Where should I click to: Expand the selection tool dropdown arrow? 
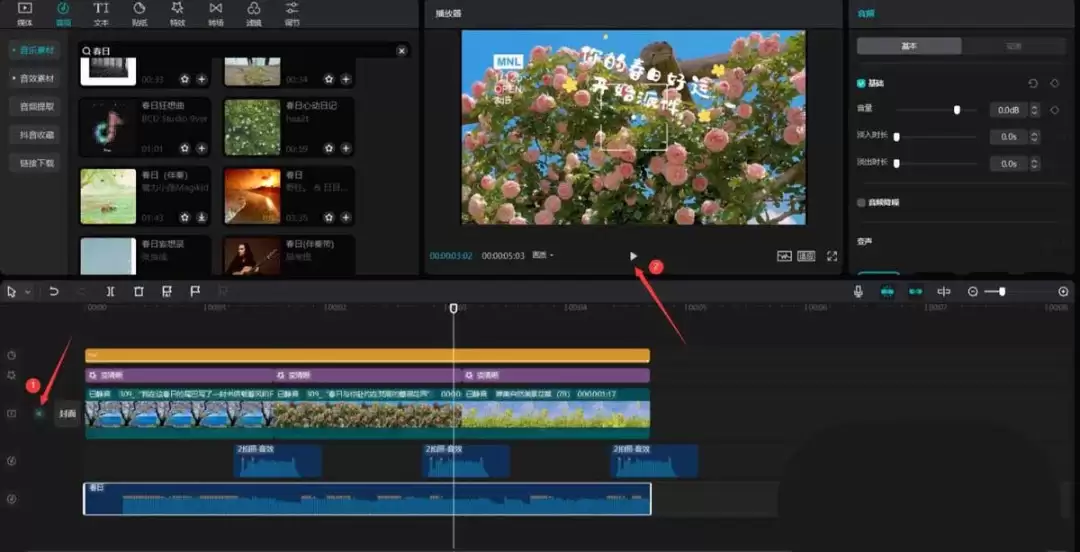[27, 292]
